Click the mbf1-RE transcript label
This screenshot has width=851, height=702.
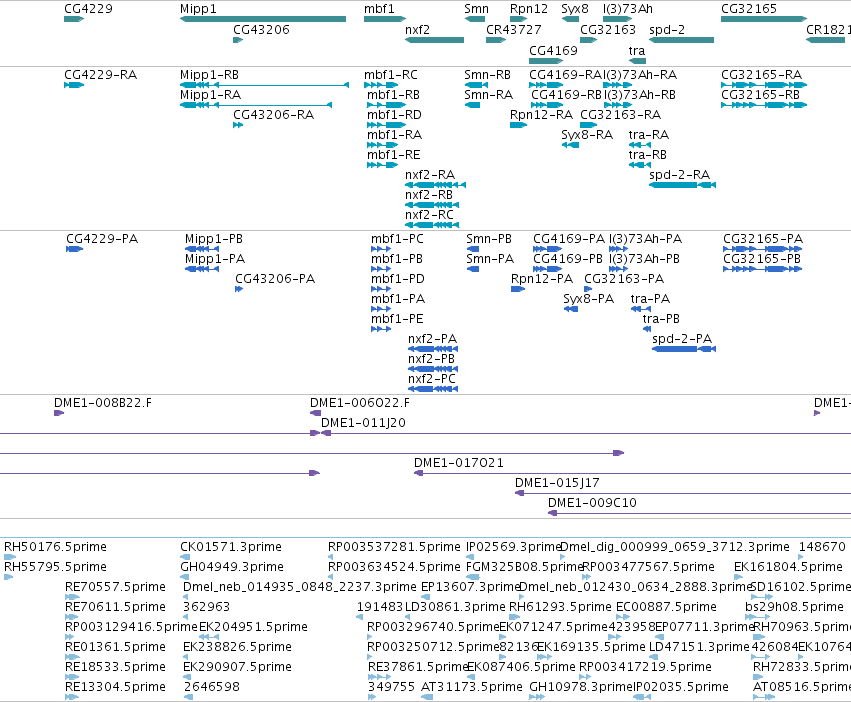click(393, 155)
